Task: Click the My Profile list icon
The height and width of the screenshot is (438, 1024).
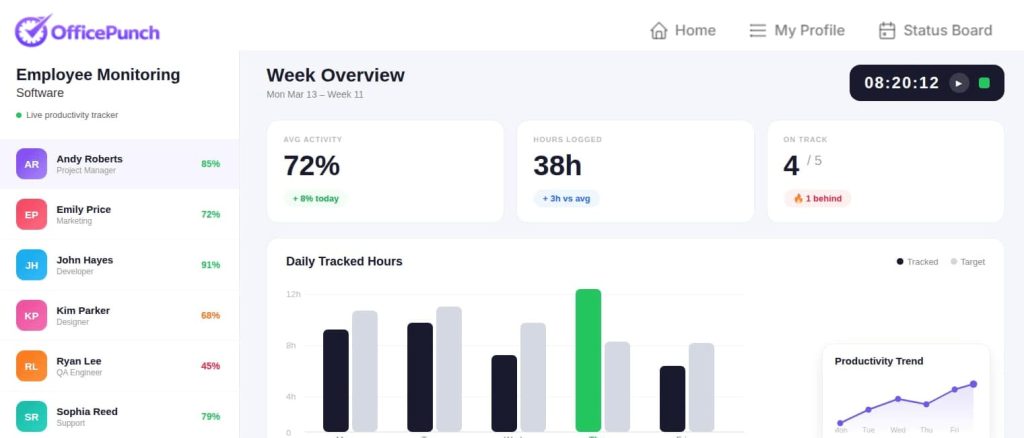Action: coord(758,30)
